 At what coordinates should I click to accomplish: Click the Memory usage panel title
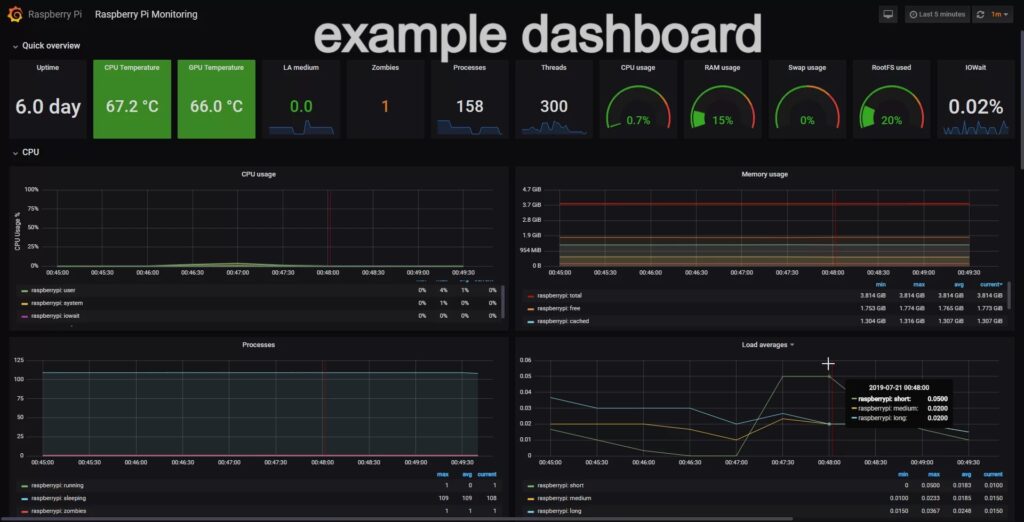pos(764,174)
